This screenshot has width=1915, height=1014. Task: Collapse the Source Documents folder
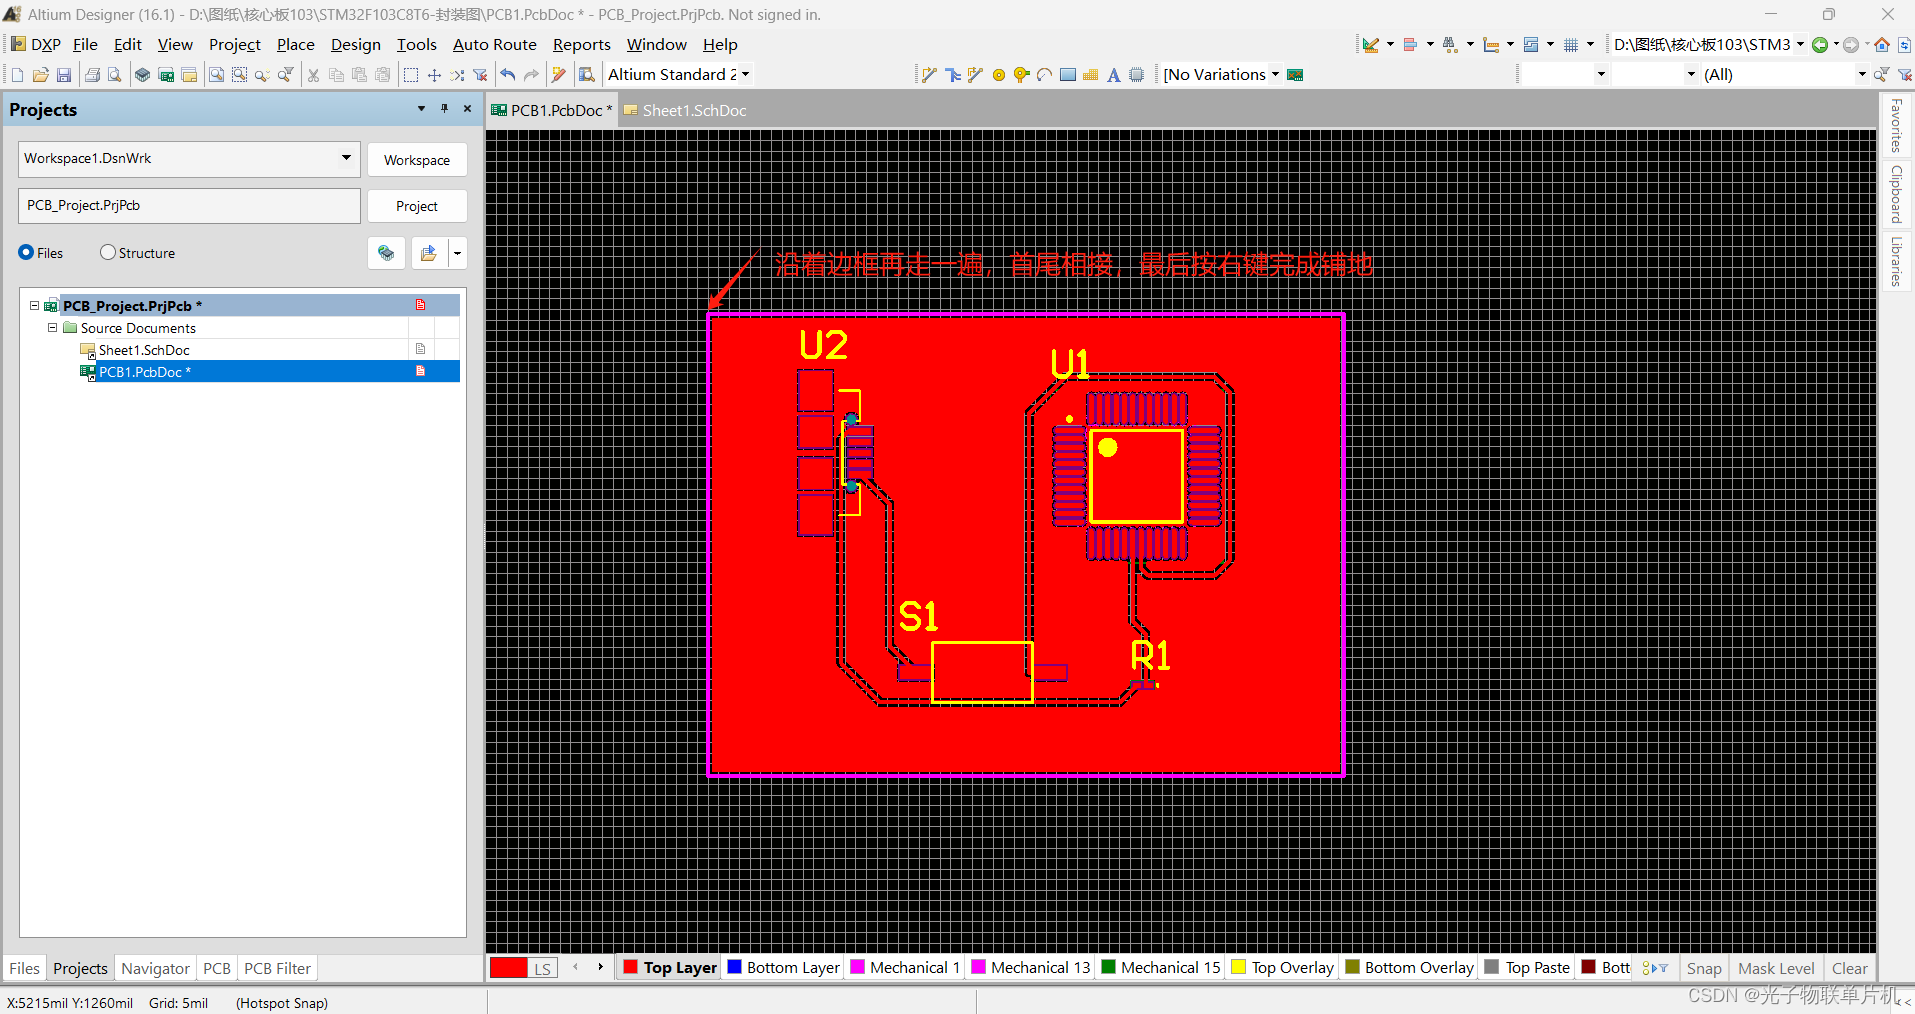[x=53, y=328]
